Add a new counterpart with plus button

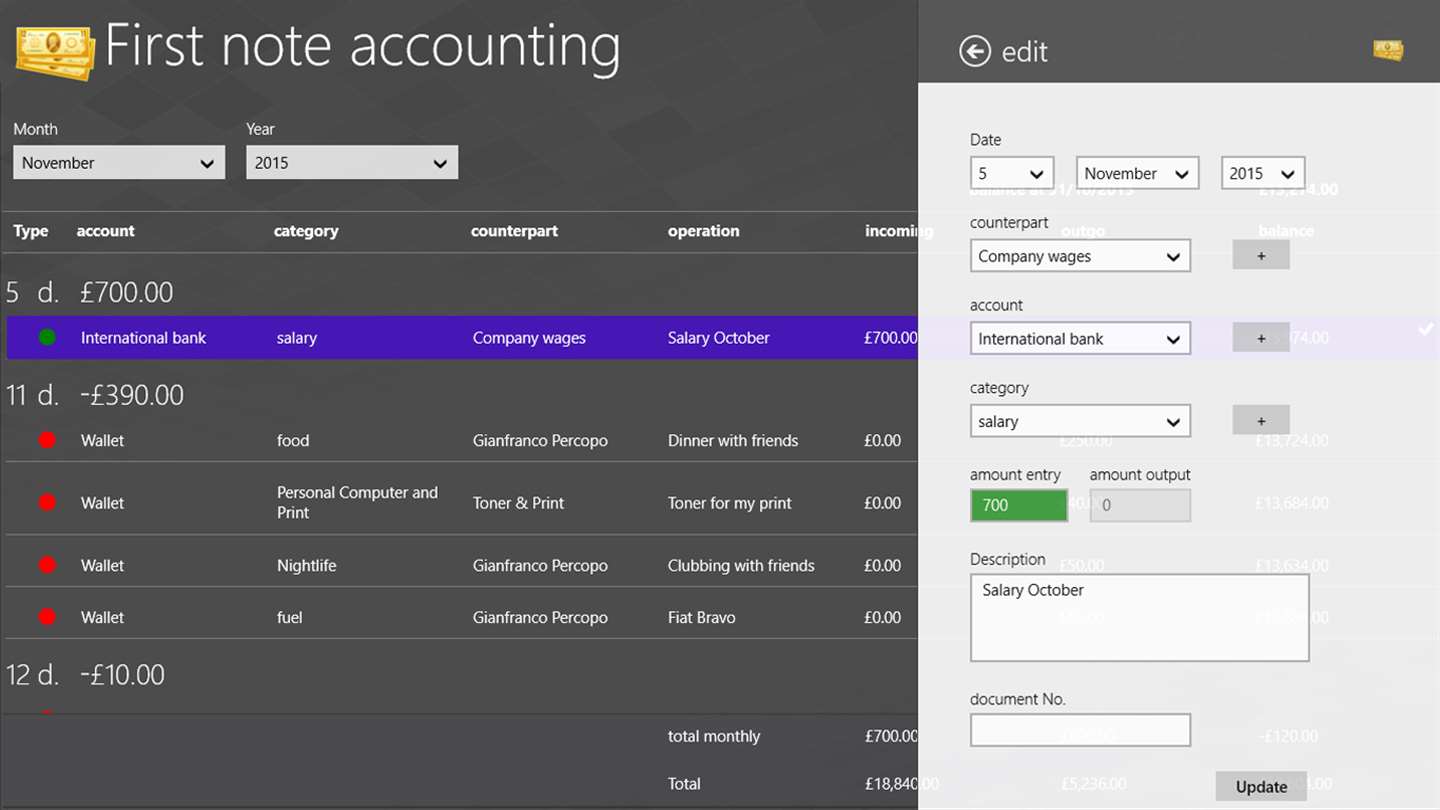pyautogui.click(x=1261, y=255)
